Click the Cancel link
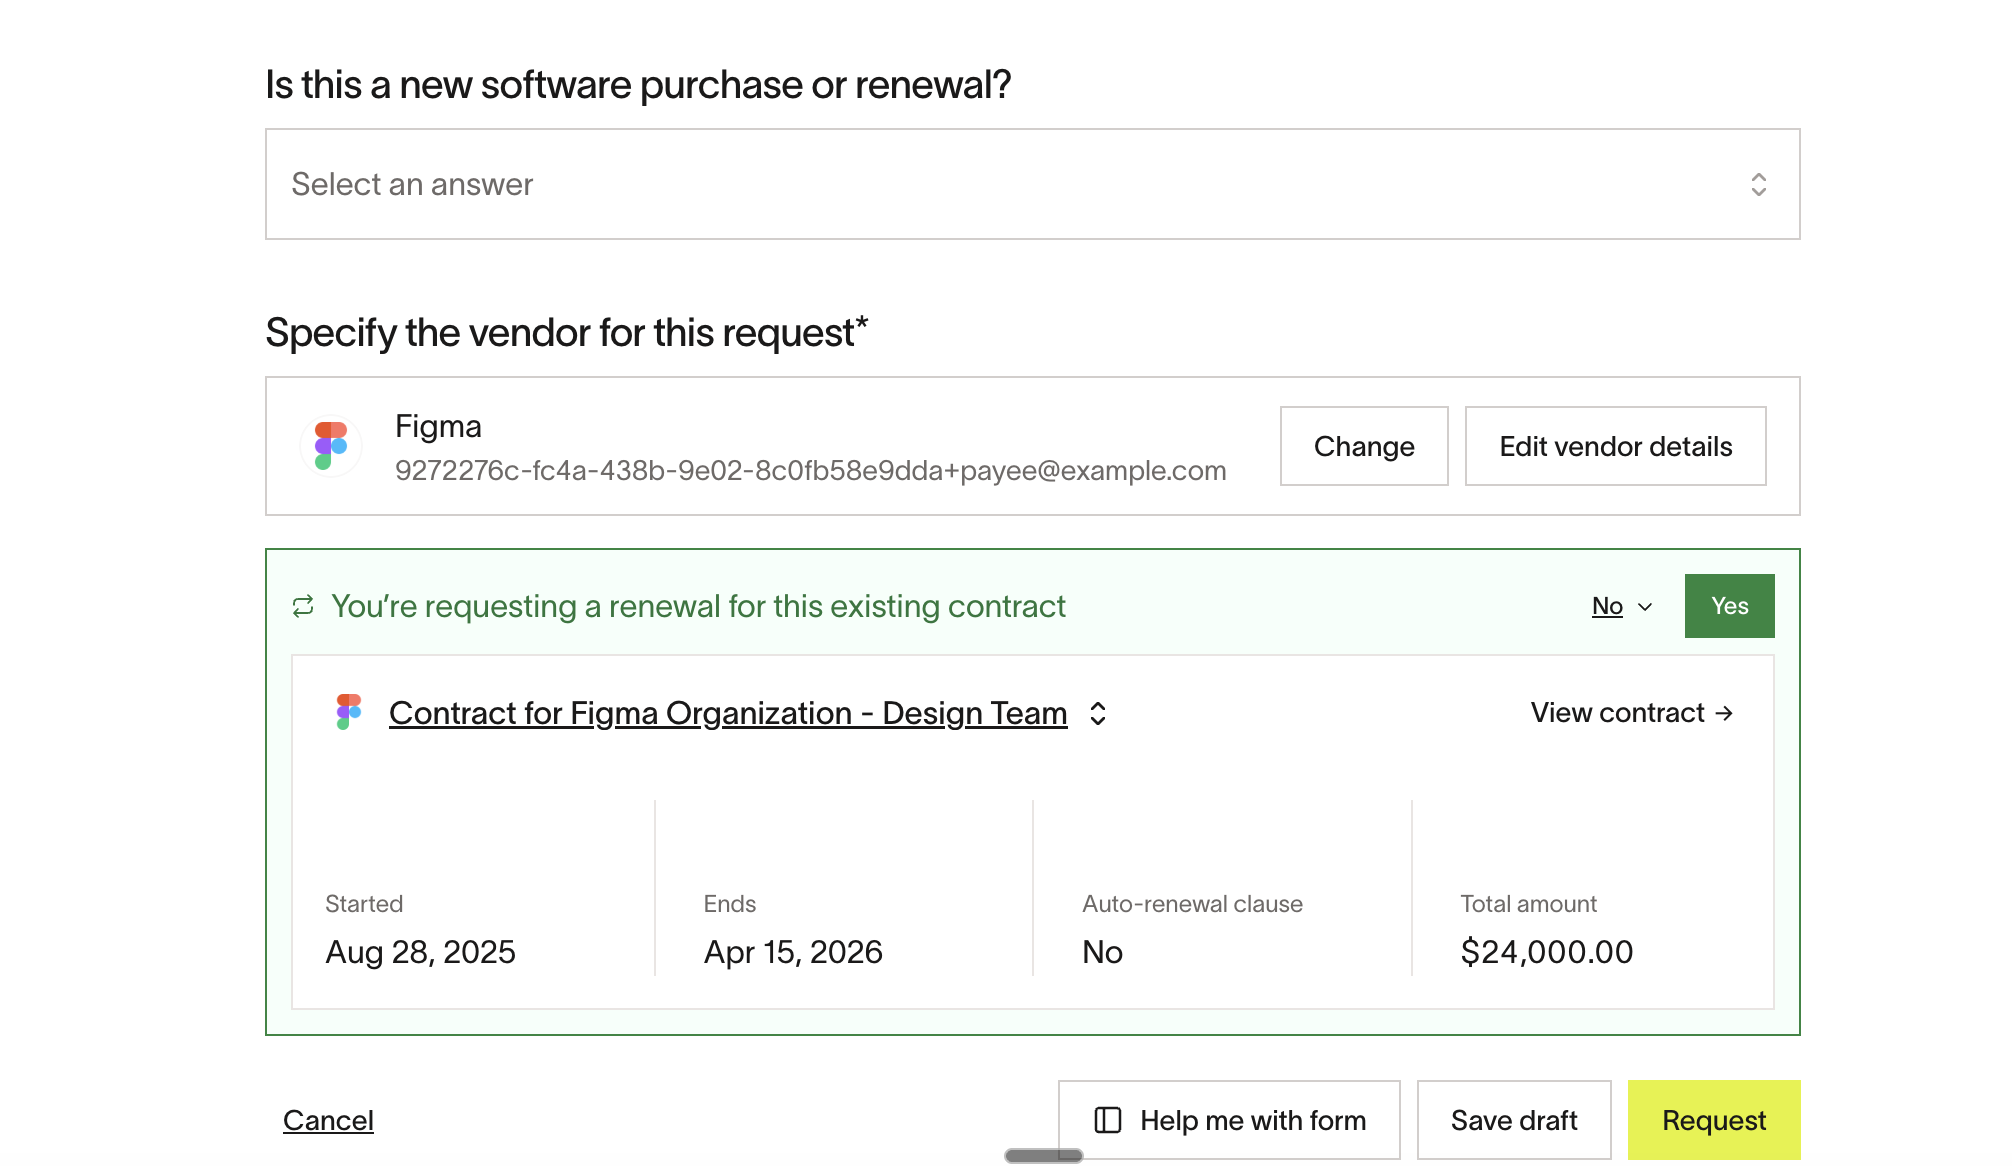Image resolution: width=2012 pixels, height=1166 pixels. coord(328,1120)
